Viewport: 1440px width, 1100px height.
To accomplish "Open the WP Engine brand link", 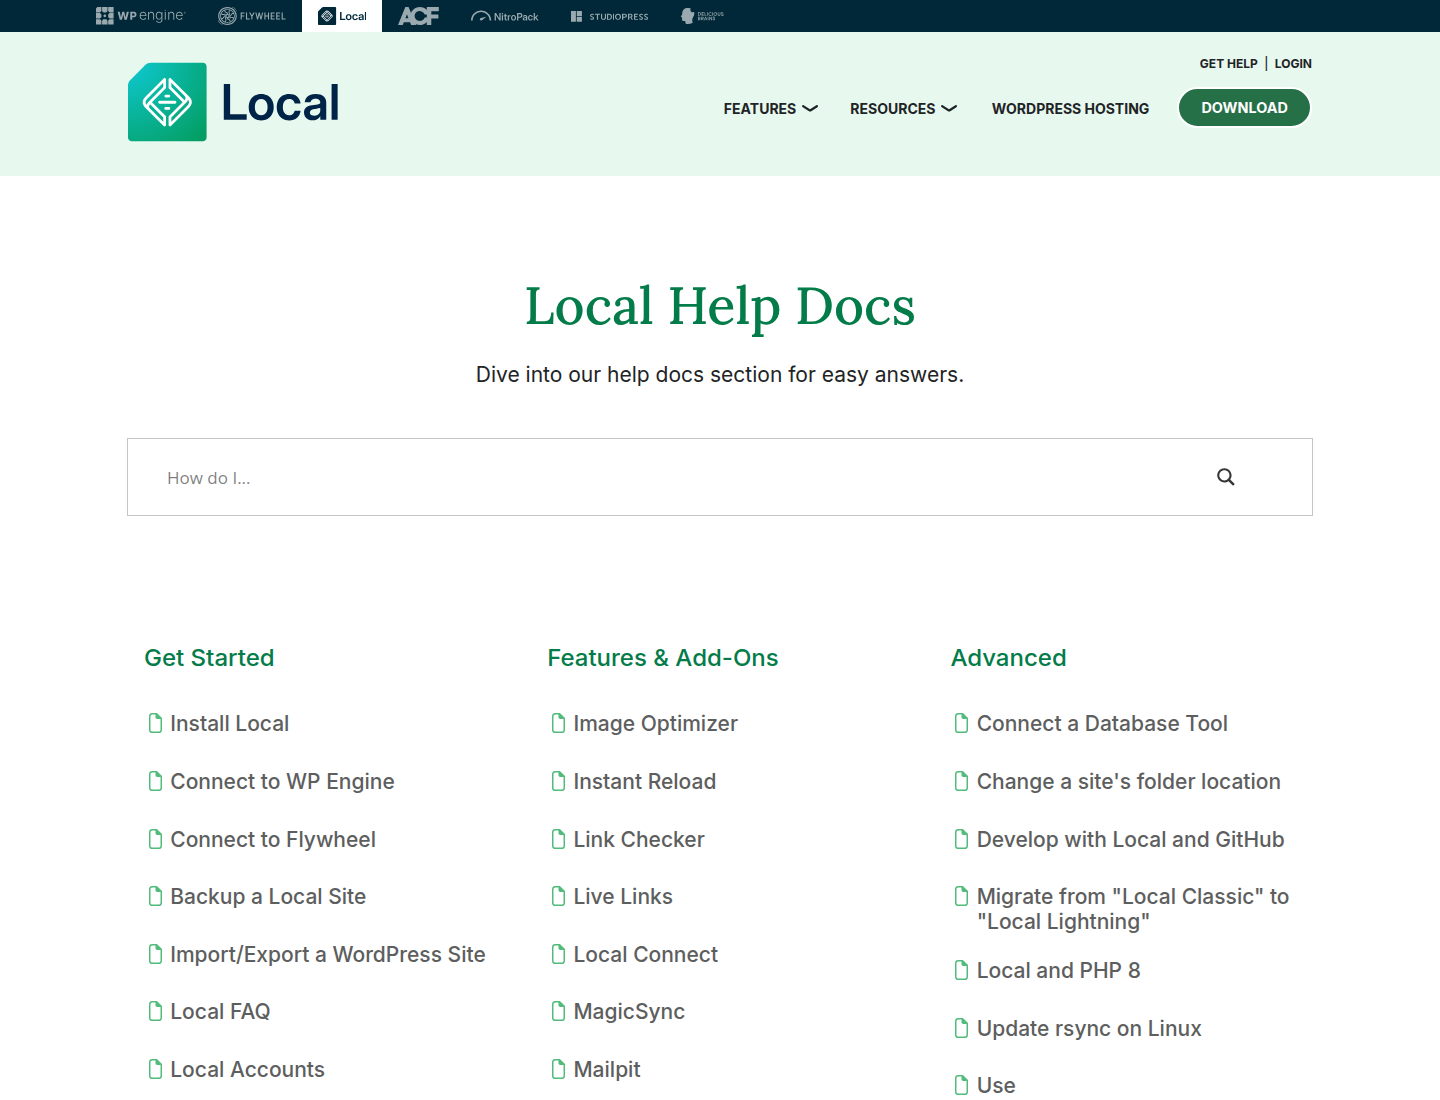I will point(140,16).
